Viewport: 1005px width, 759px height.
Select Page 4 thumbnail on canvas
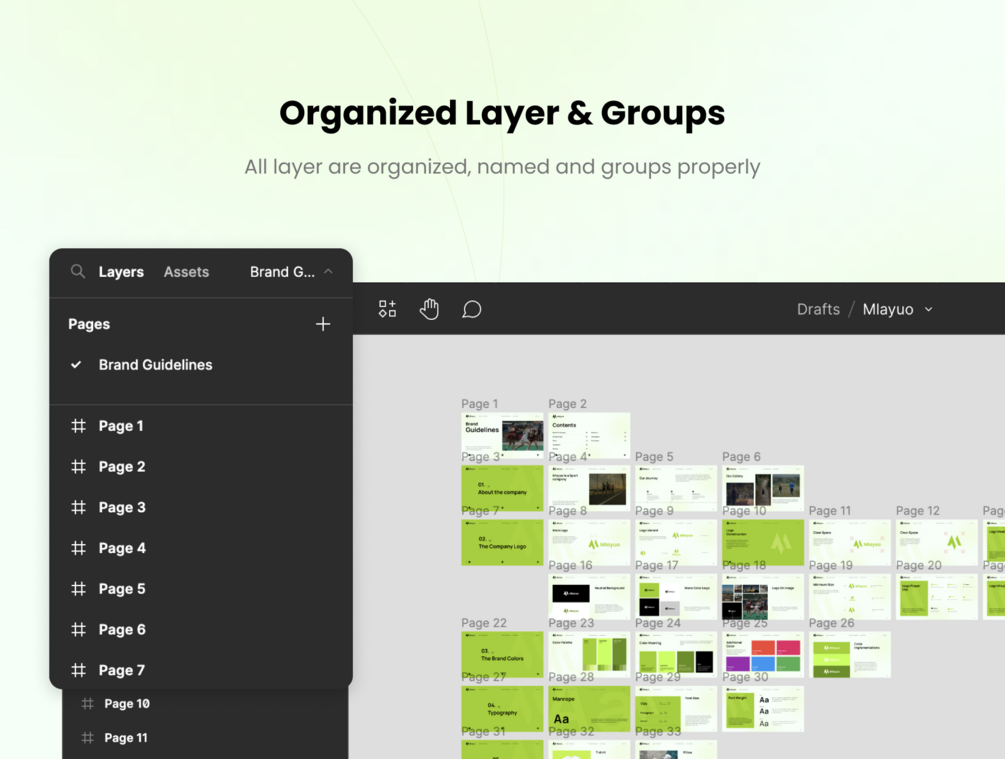click(589, 488)
